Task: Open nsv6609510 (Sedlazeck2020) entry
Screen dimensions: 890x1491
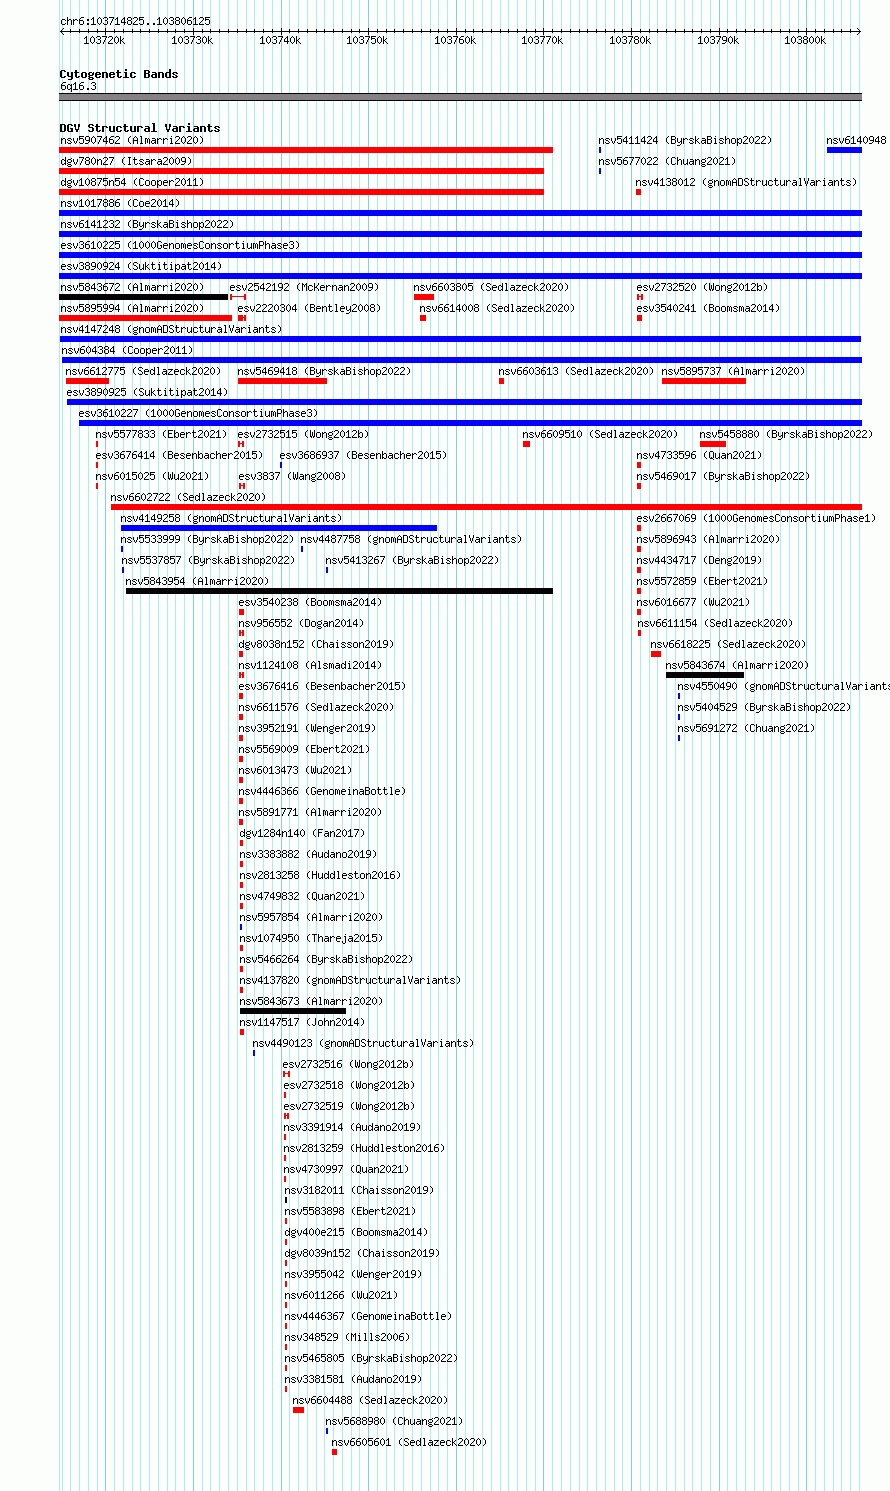Action: [600, 435]
